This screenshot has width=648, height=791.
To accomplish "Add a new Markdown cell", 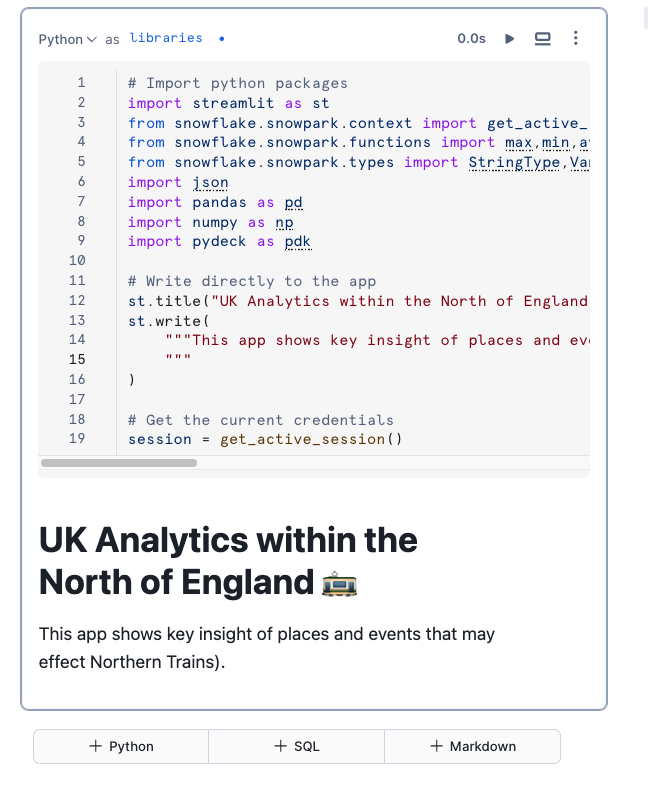I will (472, 746).
